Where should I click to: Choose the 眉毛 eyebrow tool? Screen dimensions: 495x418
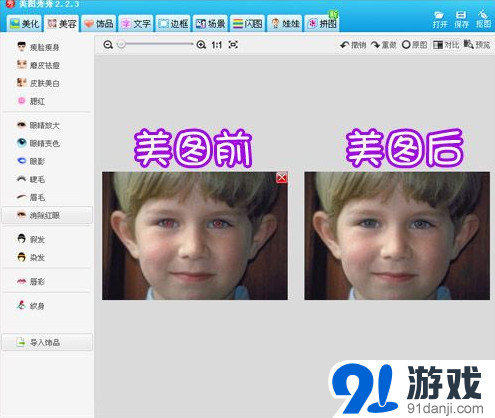[x=31, y=197]
